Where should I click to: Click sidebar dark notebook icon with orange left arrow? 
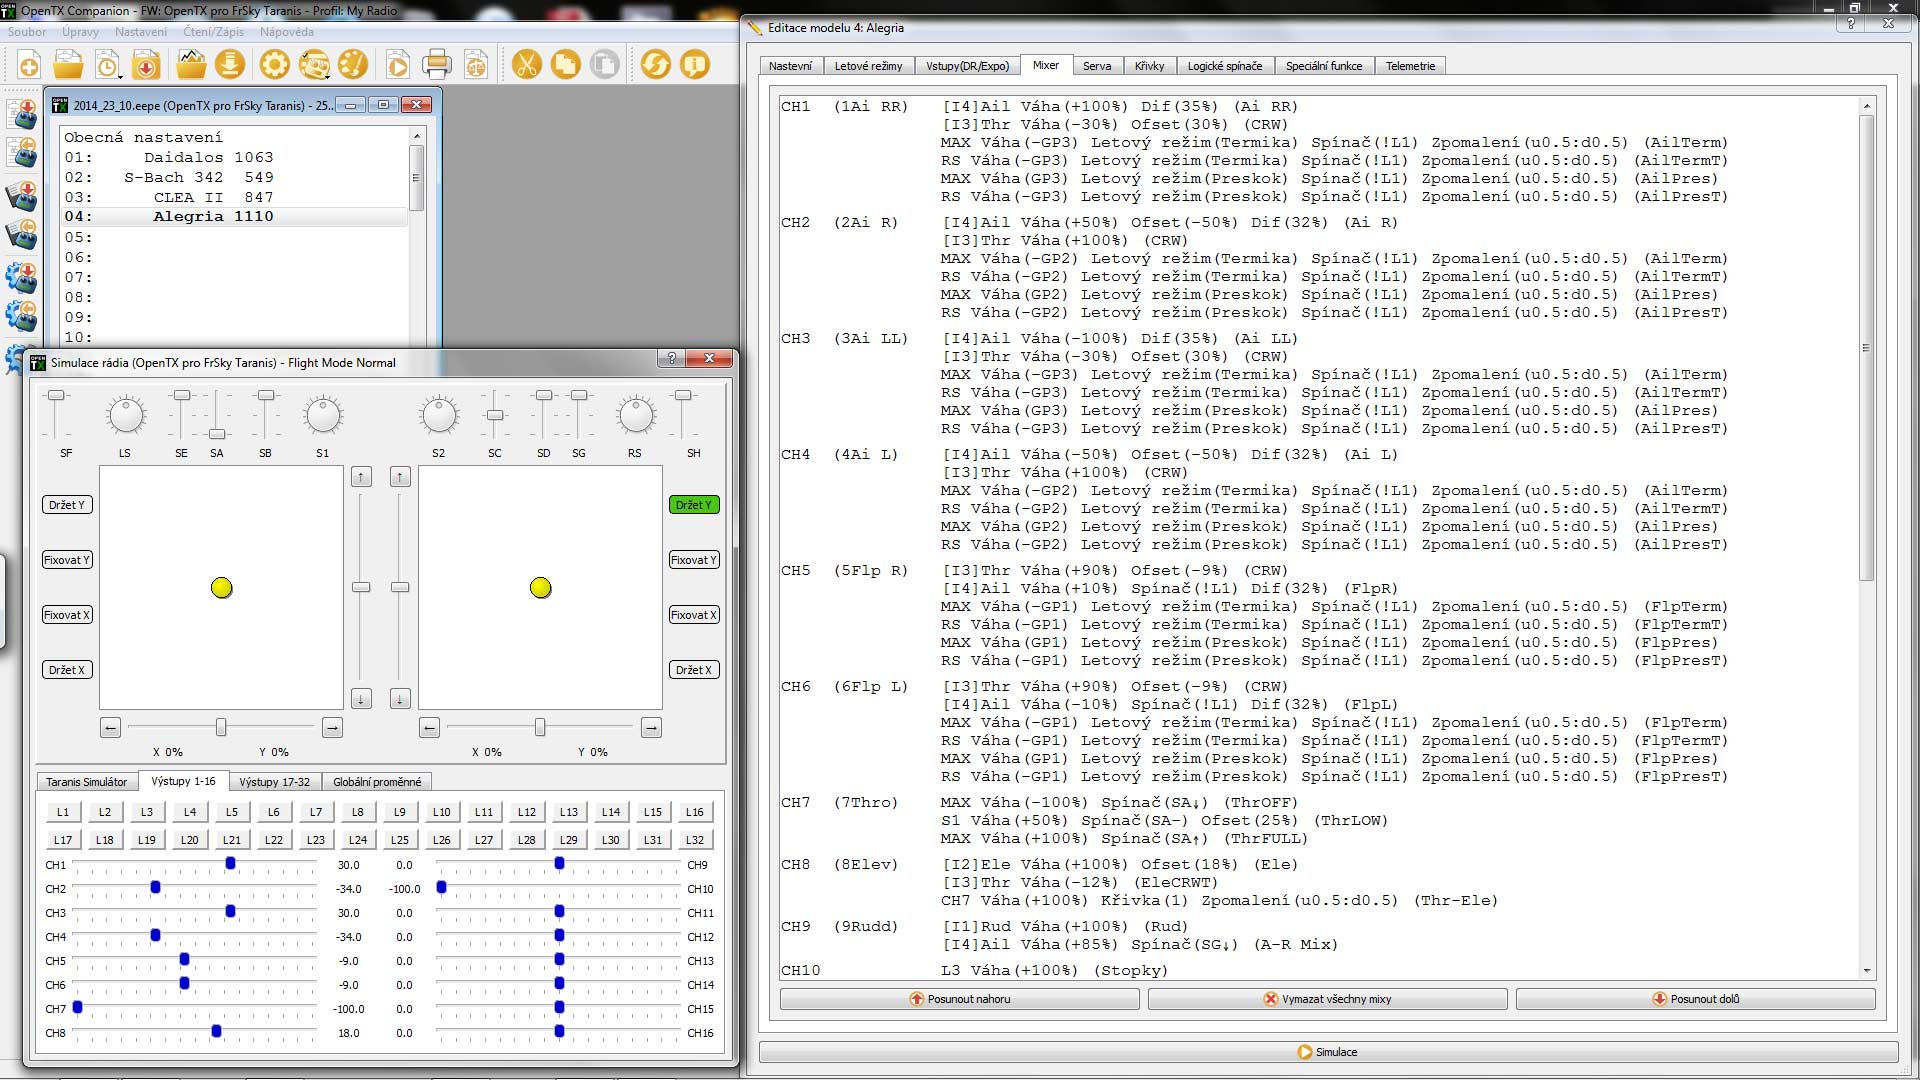tap(22, 235)
